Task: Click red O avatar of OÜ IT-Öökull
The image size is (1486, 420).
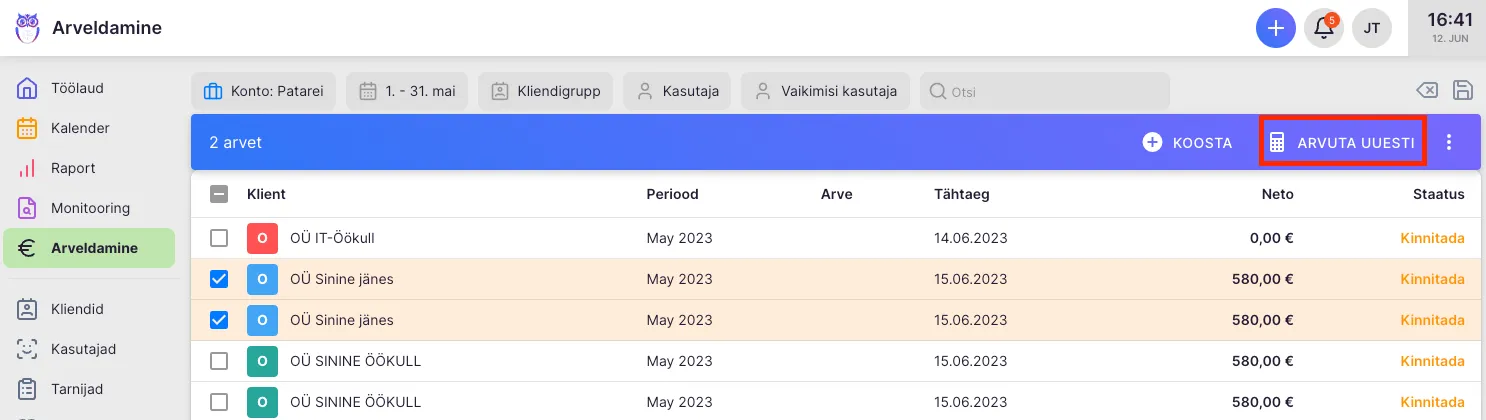Action: [262, 239]
